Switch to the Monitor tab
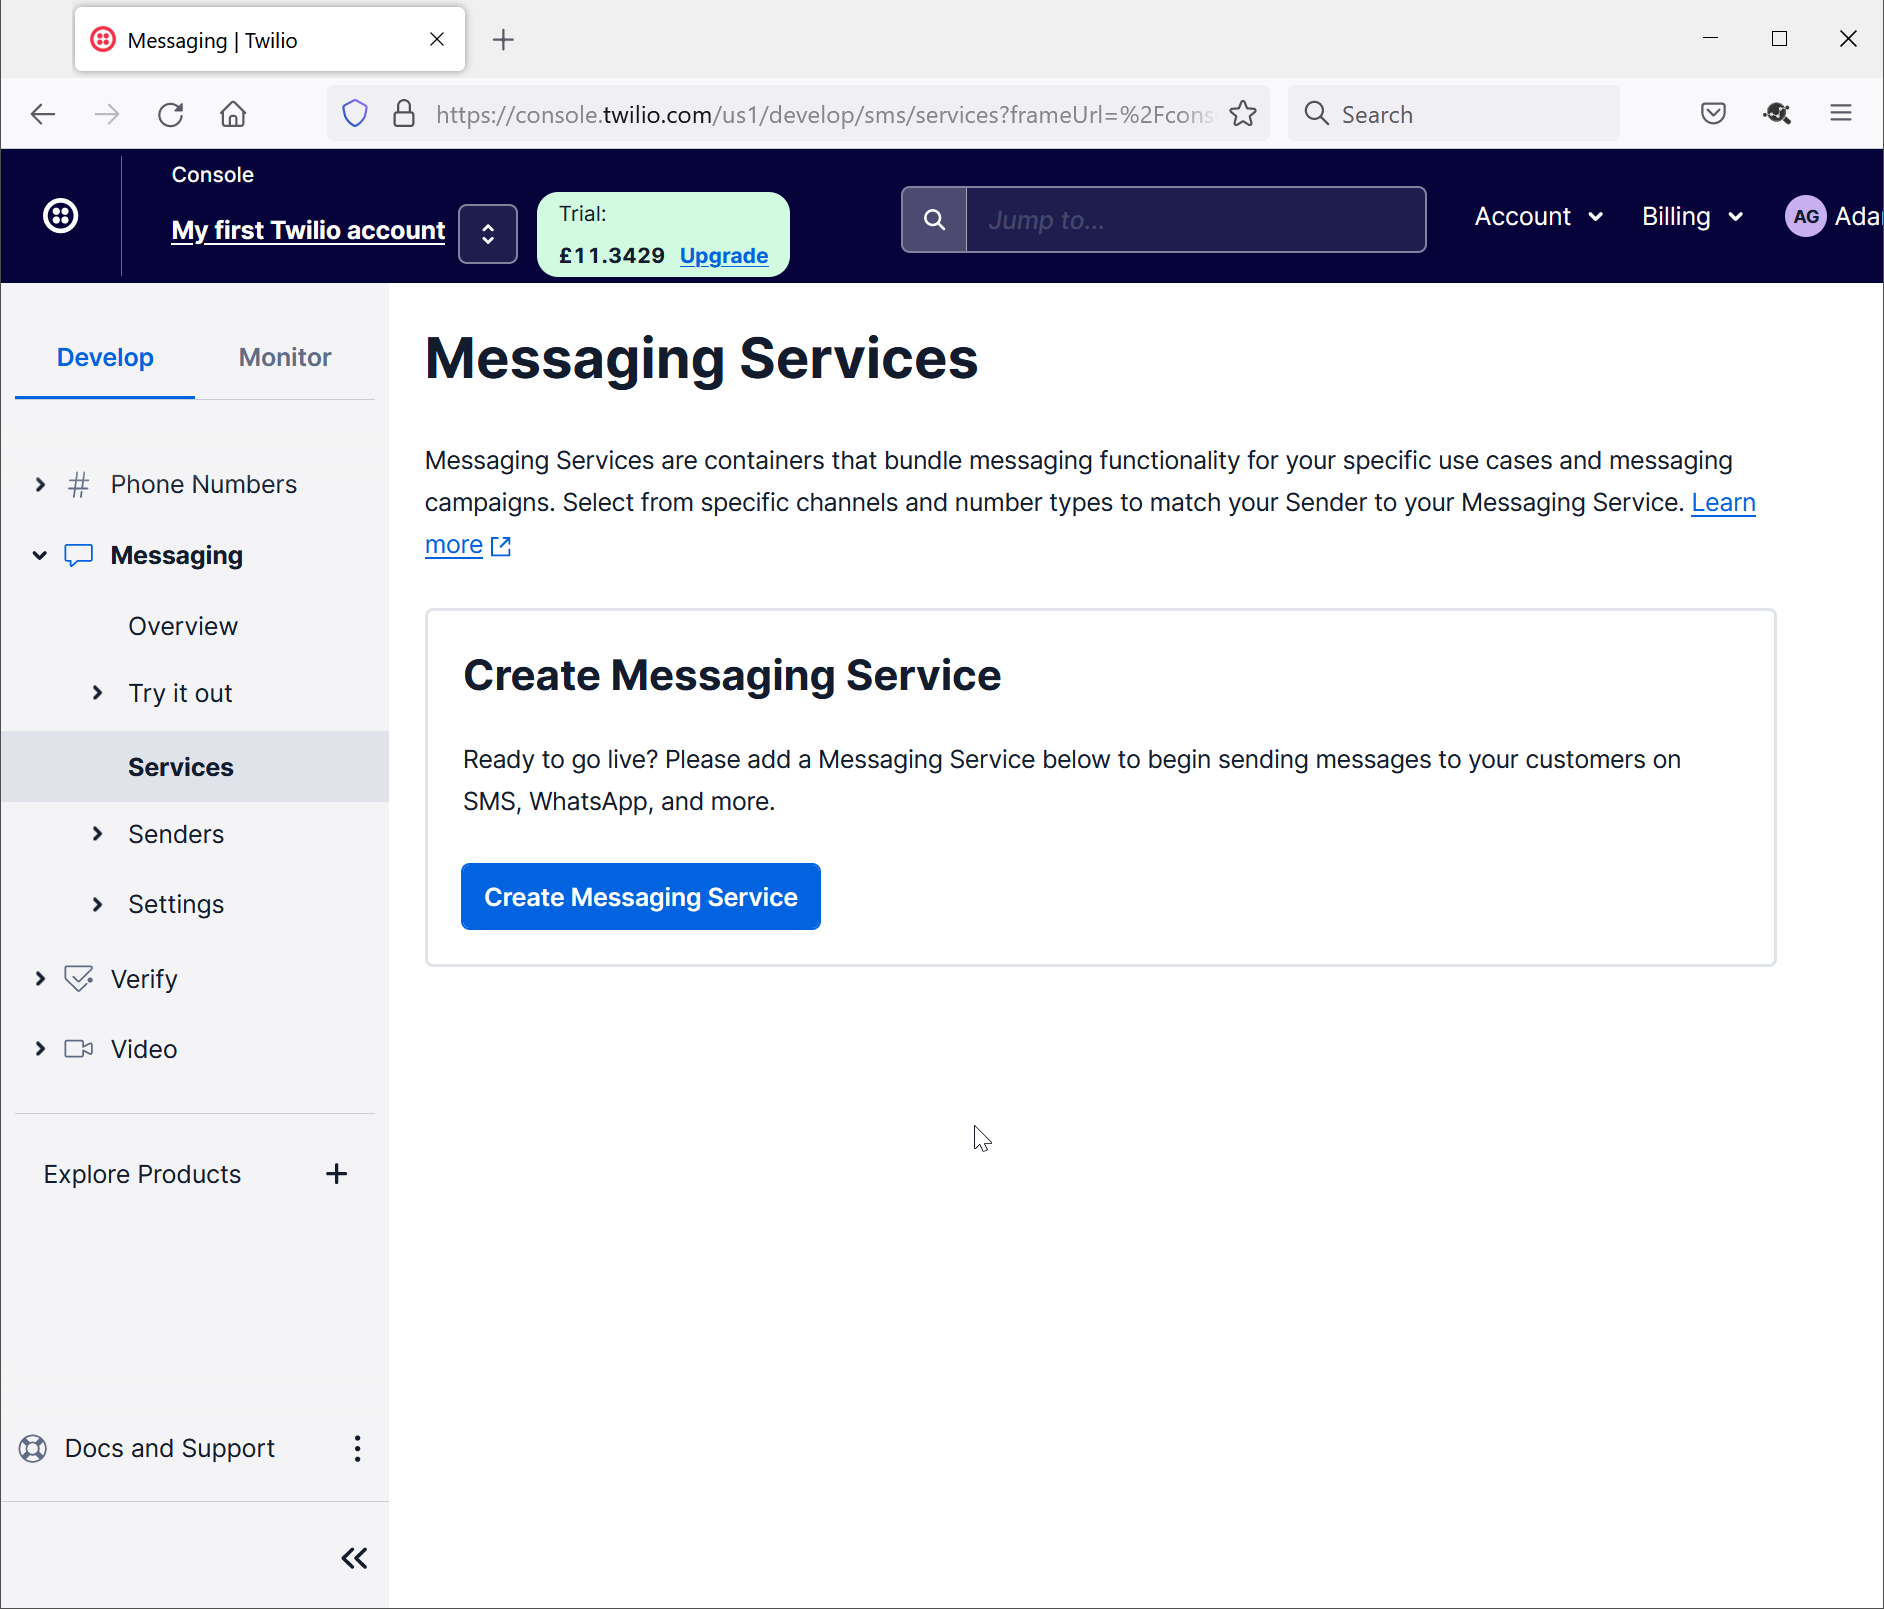 click(285, 357)
